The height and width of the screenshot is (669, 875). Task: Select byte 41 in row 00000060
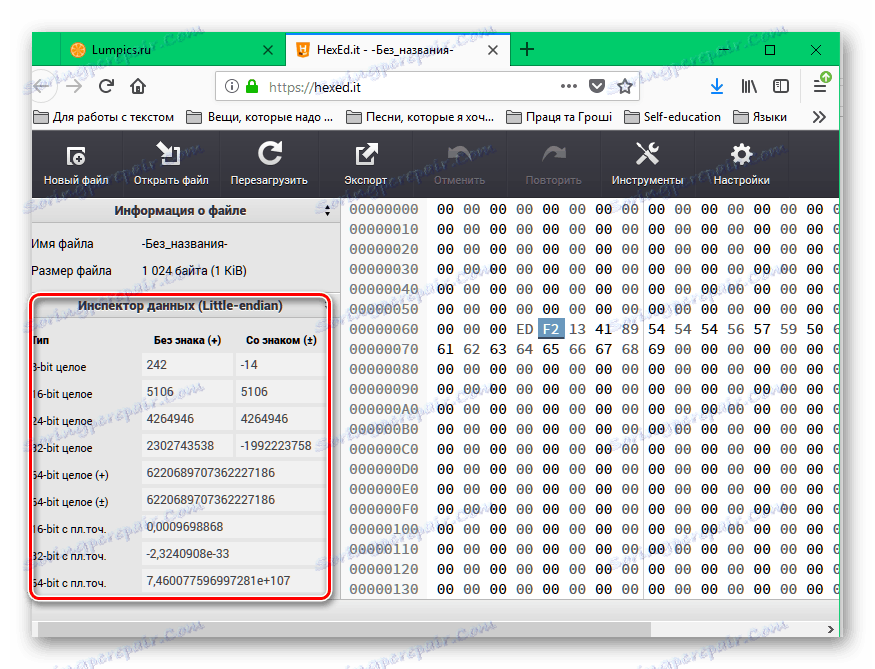[603, 329]
